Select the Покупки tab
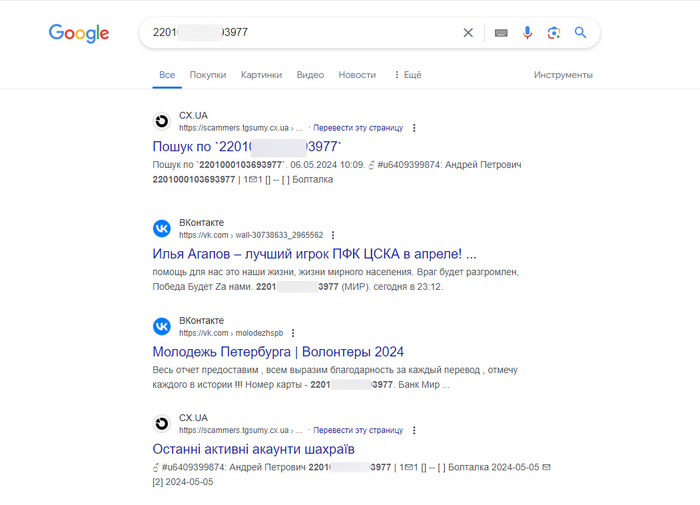The image size is (700, 505). click(208, 75)
